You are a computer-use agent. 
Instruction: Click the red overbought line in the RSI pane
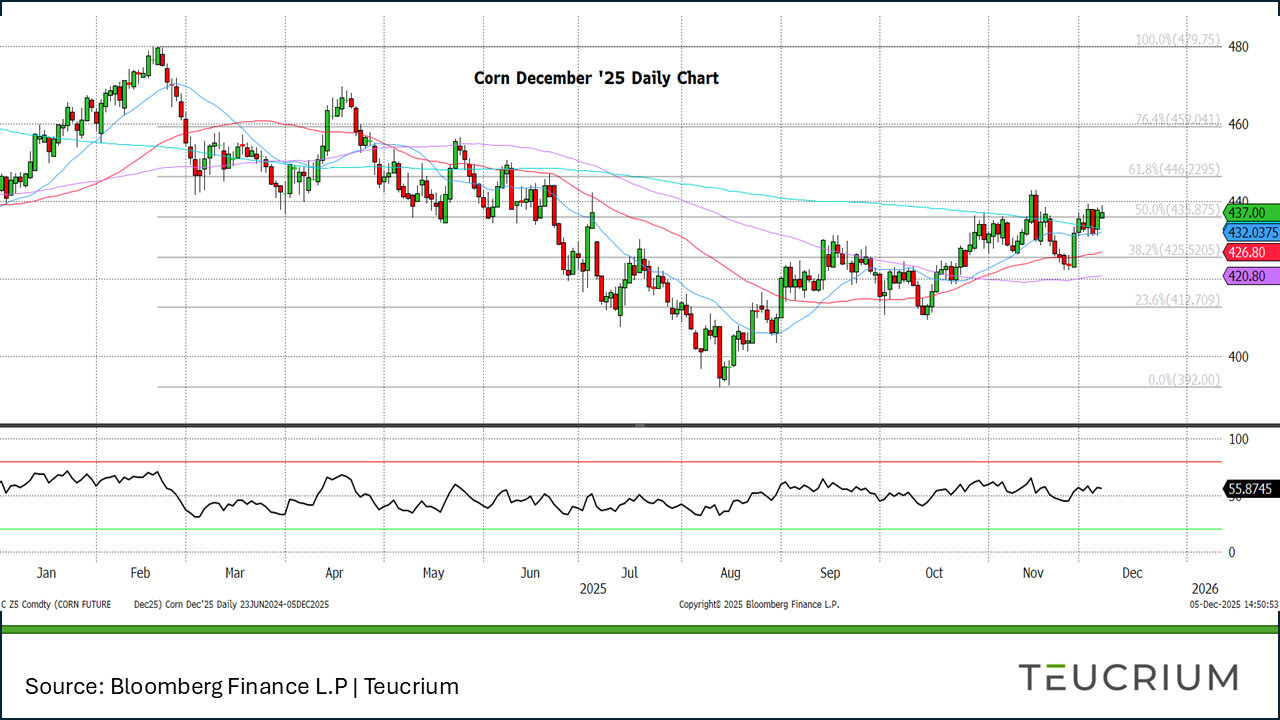pos(600,462)
